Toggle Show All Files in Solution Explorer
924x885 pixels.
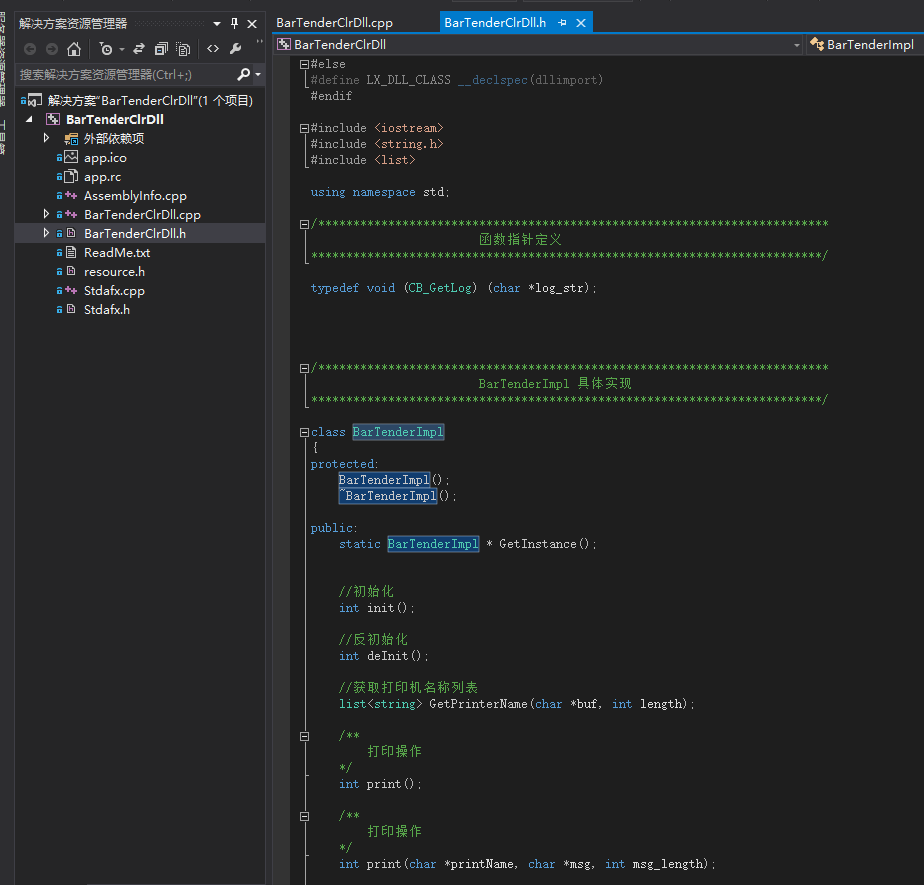click(183, 48)
